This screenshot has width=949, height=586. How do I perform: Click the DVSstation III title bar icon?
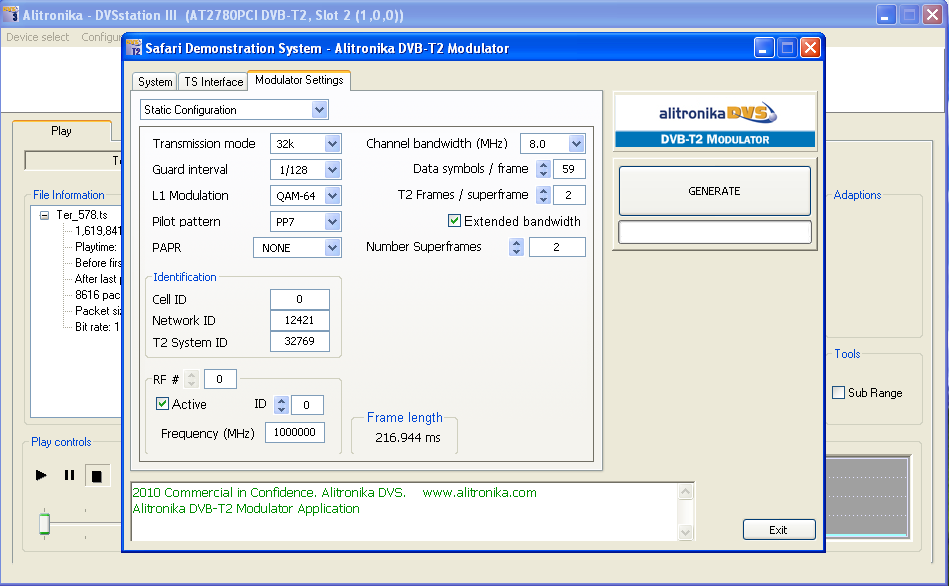(x=11, y=15)
